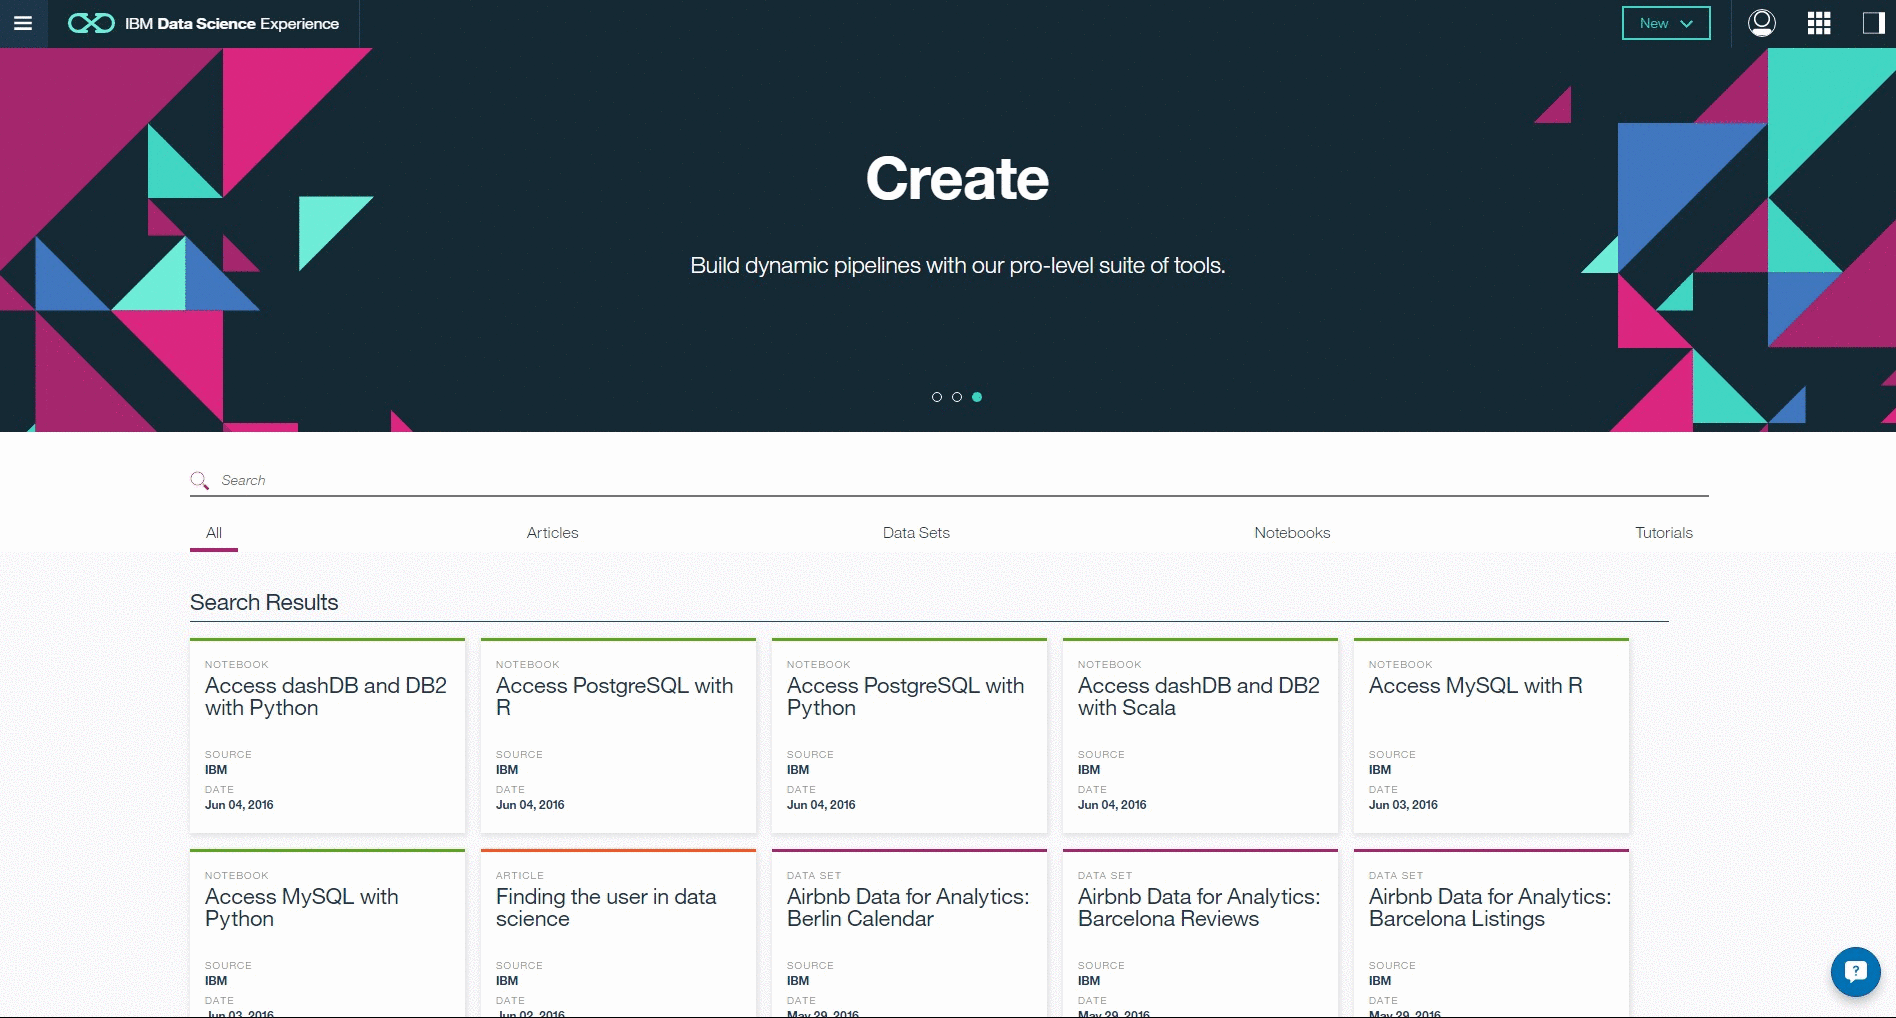Open Access dashDB and DB2 with Python notebook
This screenshot has width=1896, height=1018.
326,697
